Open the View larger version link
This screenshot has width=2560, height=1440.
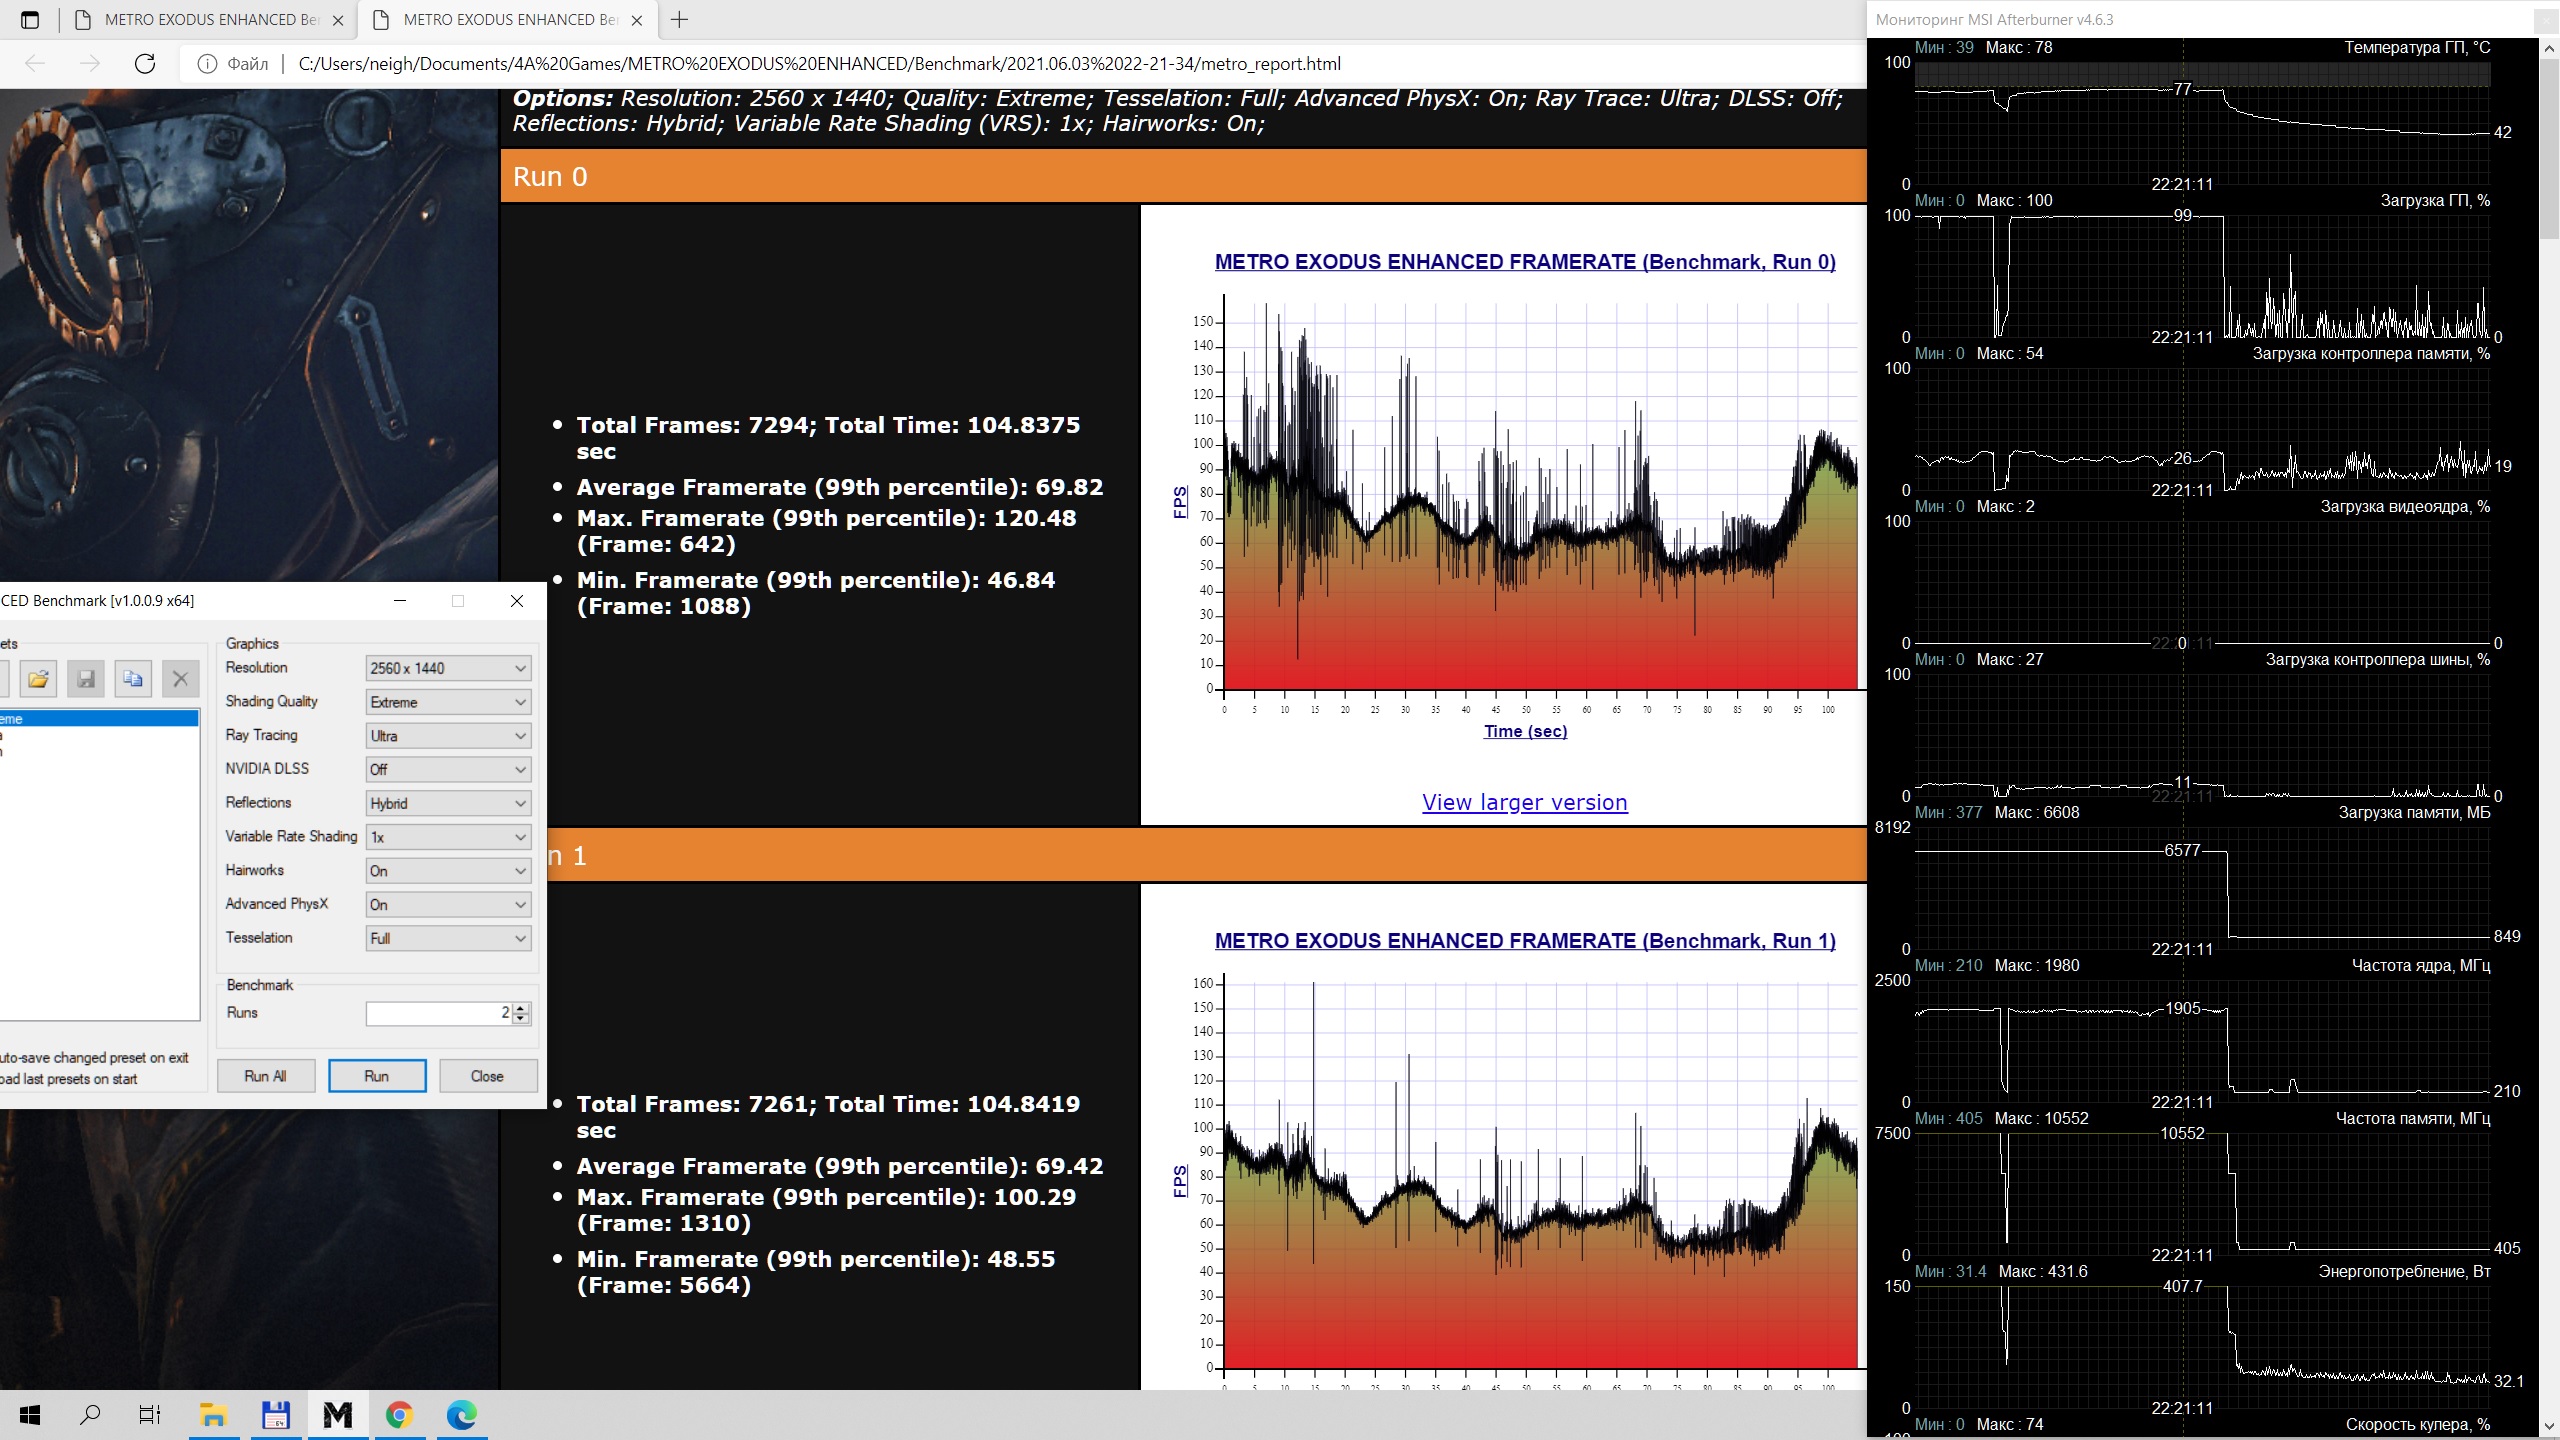click(1524, 802)
